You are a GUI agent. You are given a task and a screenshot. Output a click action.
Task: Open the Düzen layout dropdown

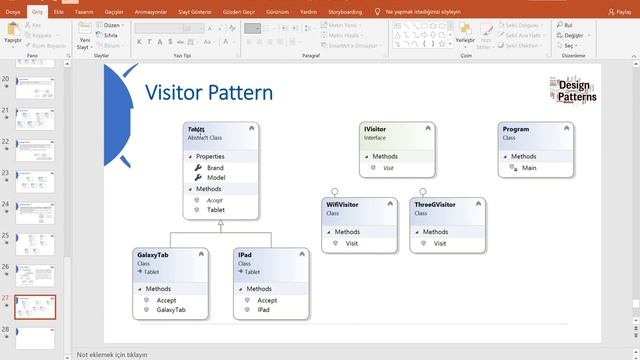coord(110,25)
